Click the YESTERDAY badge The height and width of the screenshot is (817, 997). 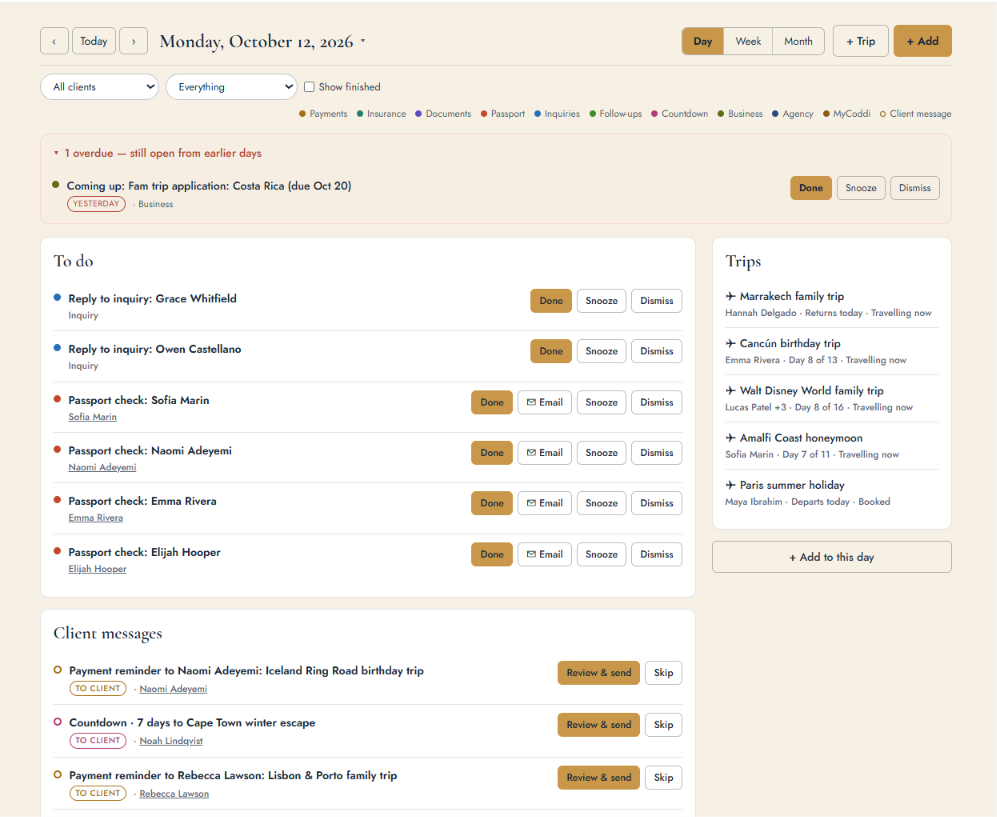(96, 203)
